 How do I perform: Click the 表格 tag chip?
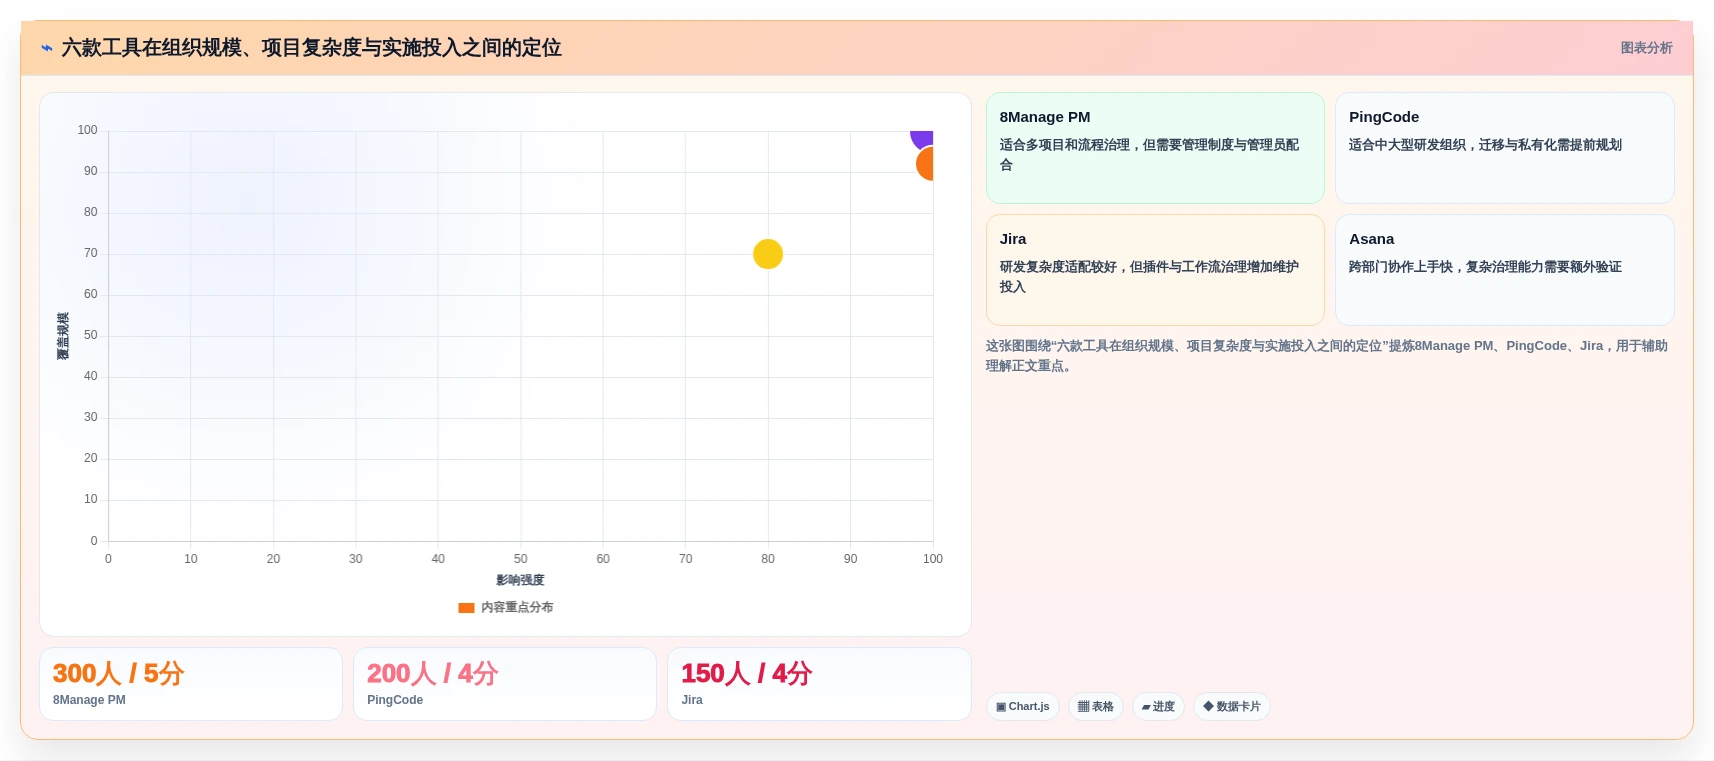coord(1096,706)
